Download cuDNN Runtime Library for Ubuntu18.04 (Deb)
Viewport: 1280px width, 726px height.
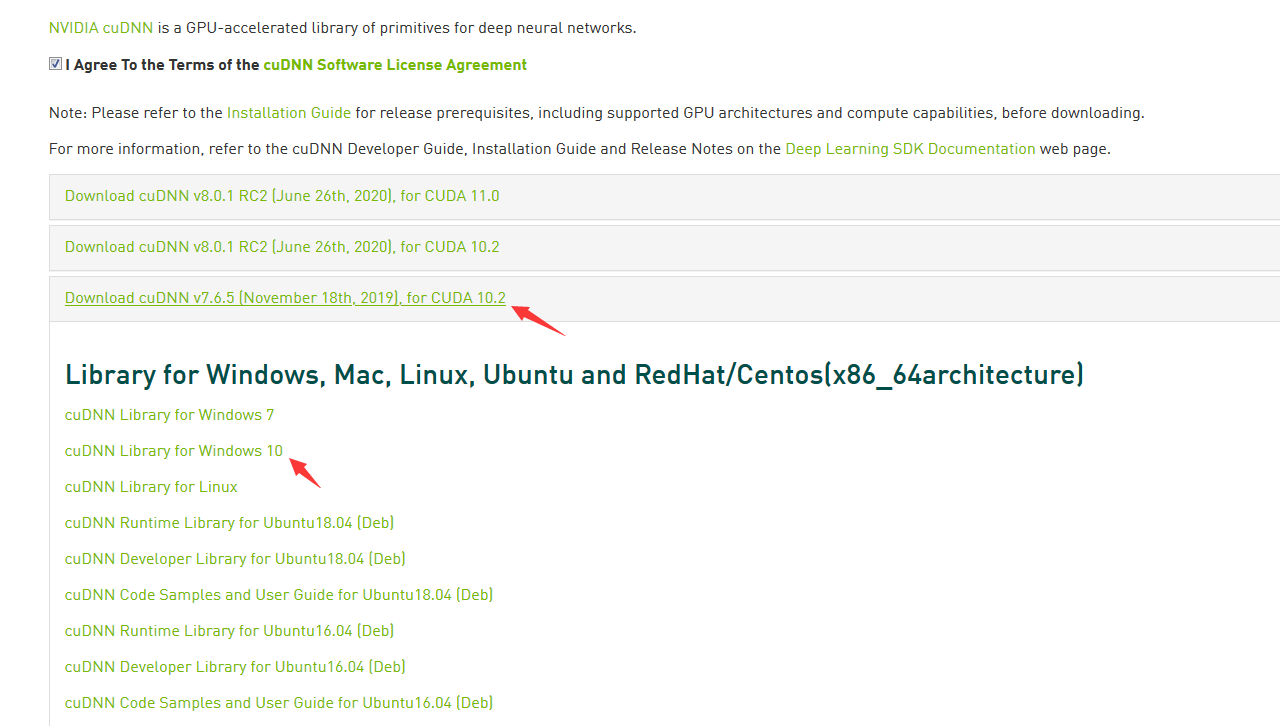click(x=229, y=523)
